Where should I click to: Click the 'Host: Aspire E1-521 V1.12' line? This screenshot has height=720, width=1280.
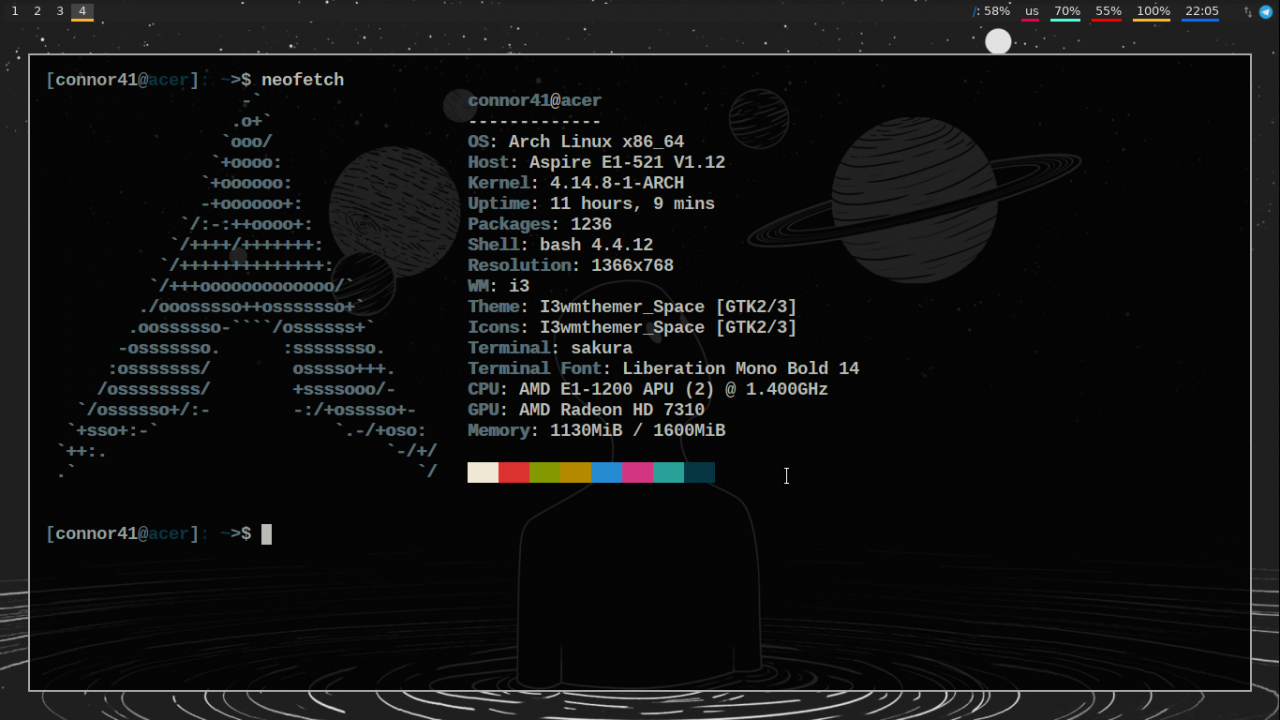point(597,163)
